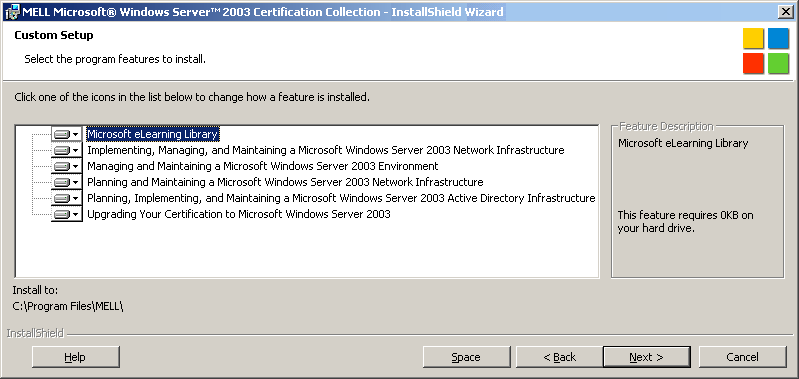
Task: Proceed with the Next button
Action: 647,357
